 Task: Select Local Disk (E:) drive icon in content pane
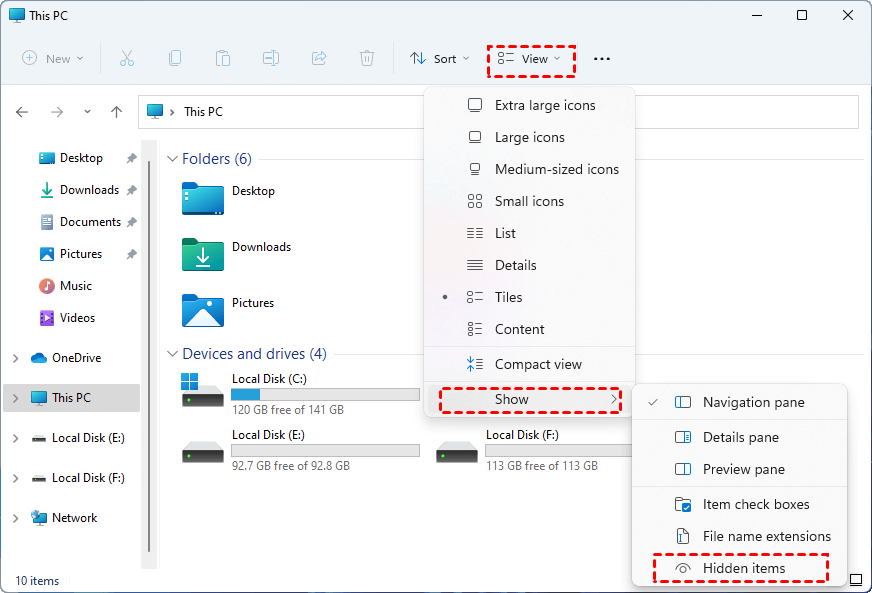click(x=202, y=452)
